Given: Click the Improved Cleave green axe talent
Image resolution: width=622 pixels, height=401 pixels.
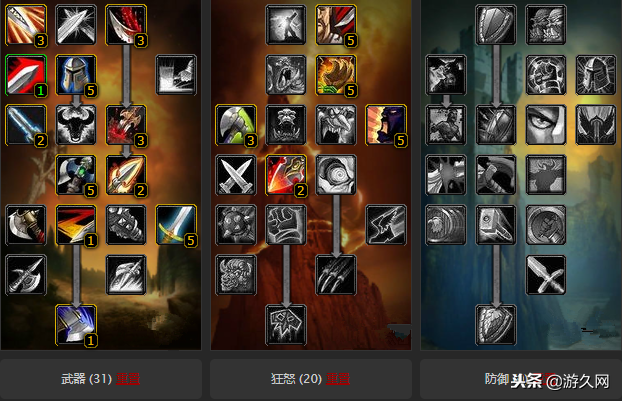Looking at the screenshot, I should pyautogui.click(x=236, y=125).
